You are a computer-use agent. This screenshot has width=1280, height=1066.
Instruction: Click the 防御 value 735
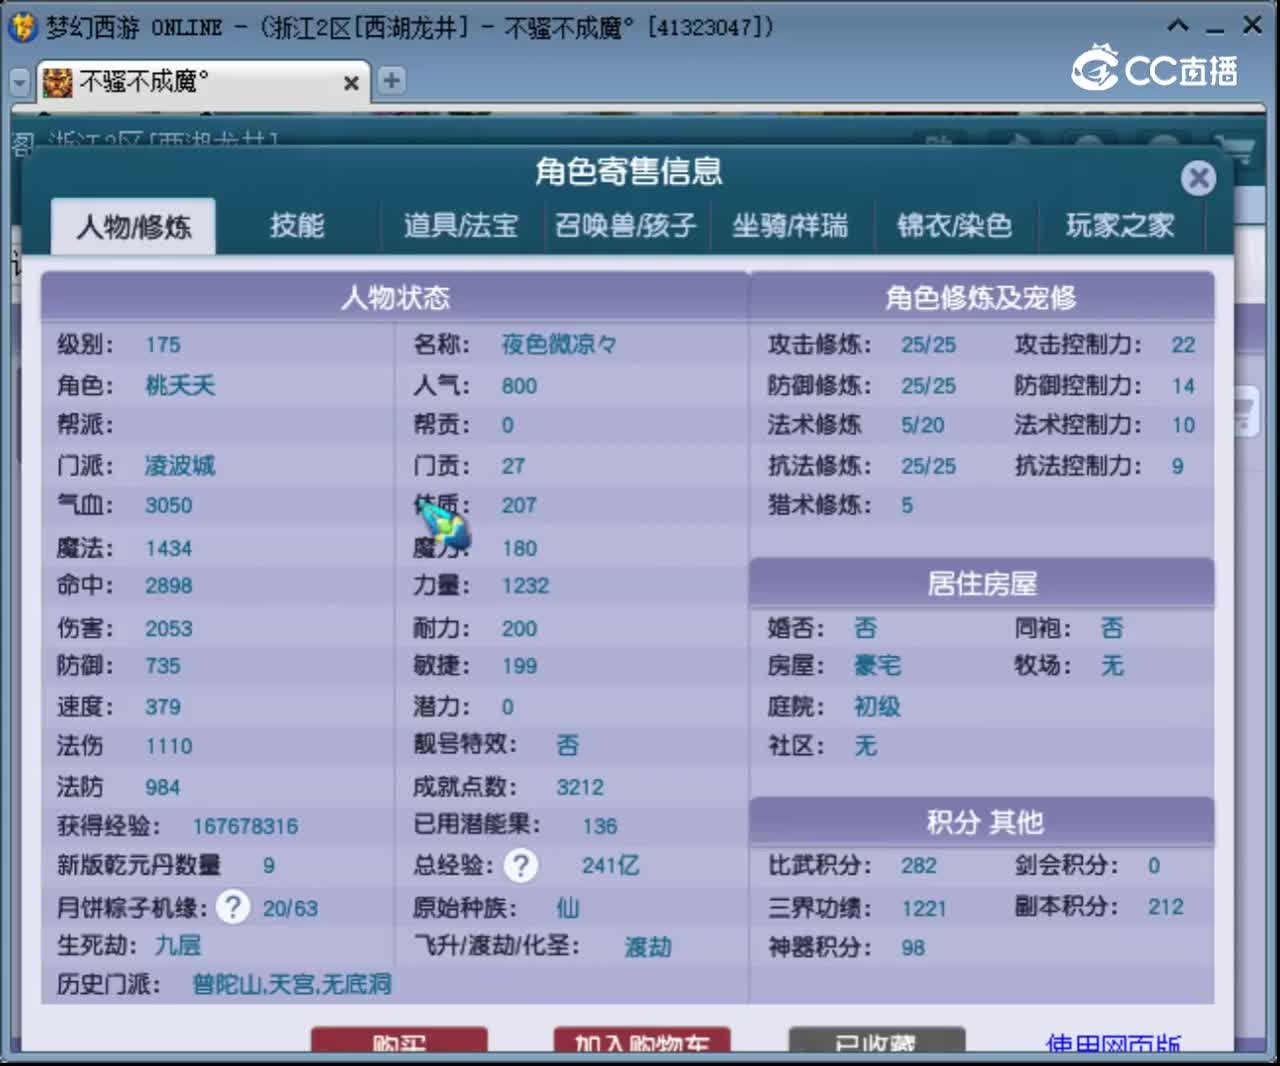coord(163,666)
